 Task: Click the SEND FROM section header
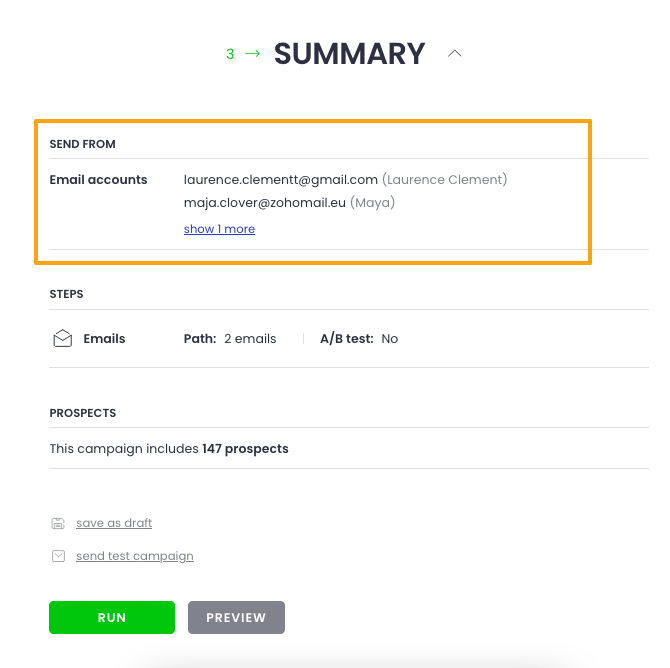point(82,144)
